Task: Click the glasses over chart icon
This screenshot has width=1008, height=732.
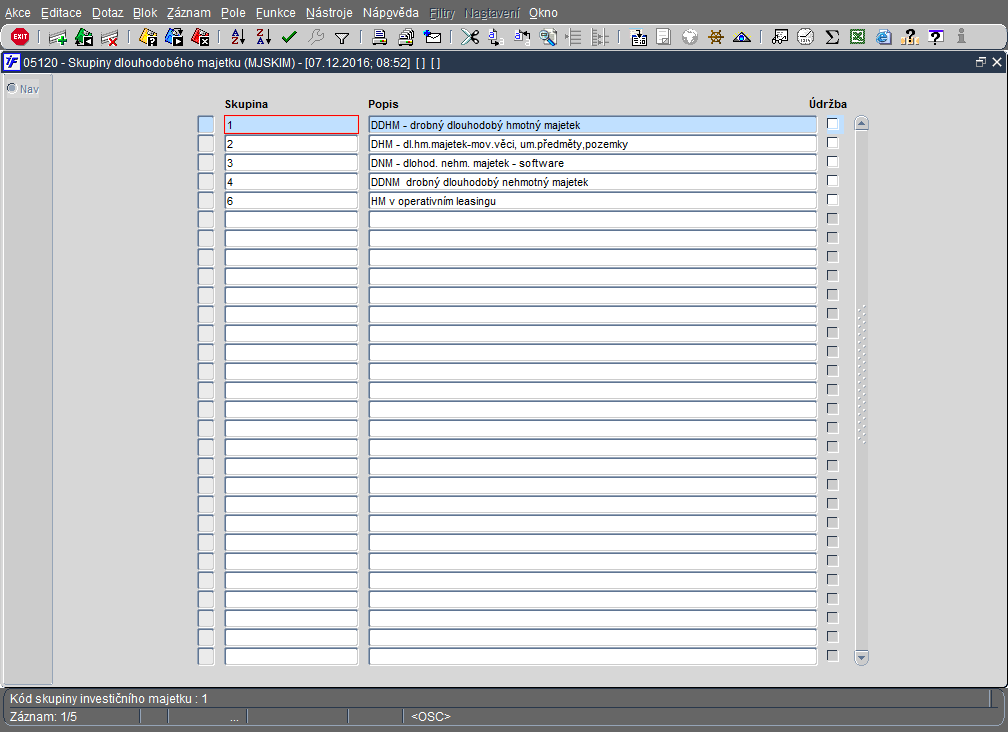Action: click(780, 37)
